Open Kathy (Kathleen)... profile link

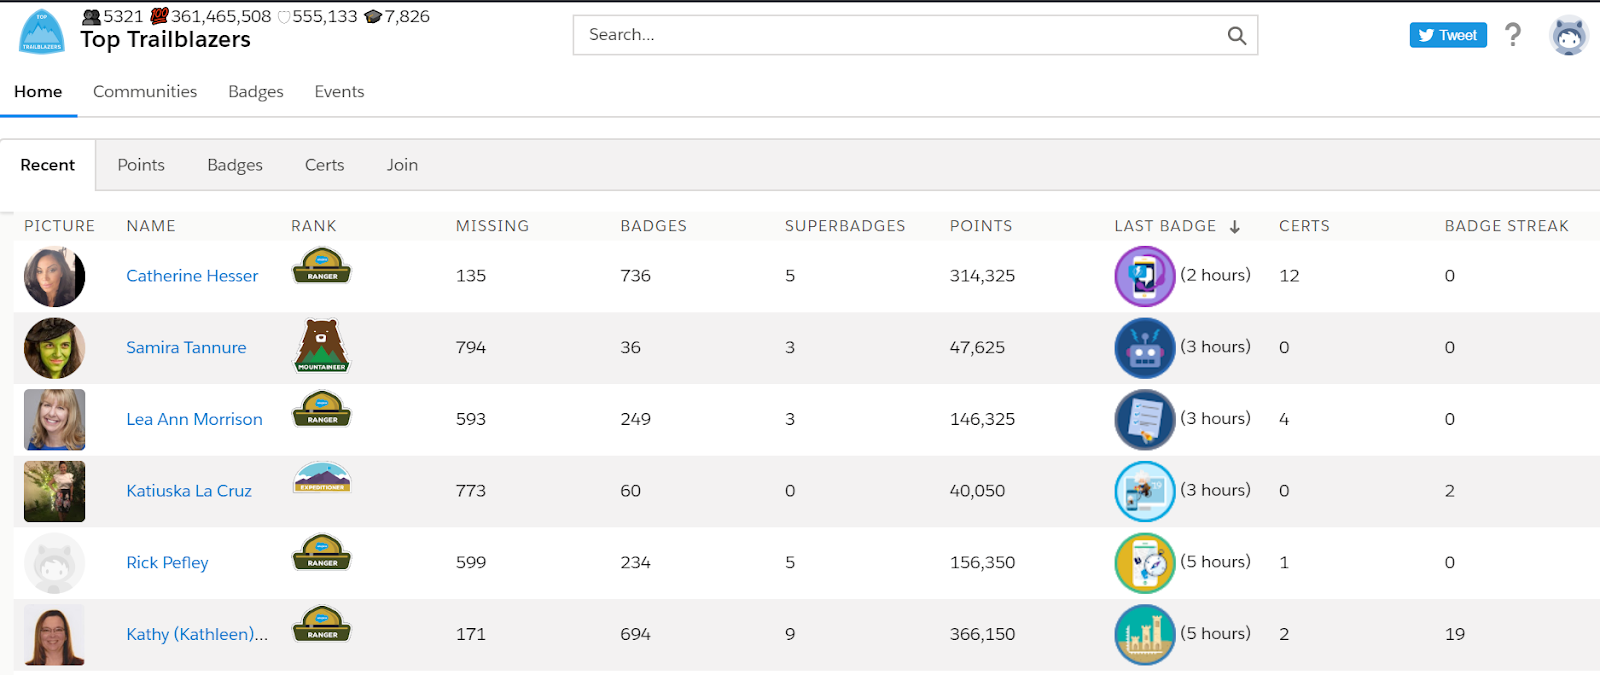click(x=197, y=635)
